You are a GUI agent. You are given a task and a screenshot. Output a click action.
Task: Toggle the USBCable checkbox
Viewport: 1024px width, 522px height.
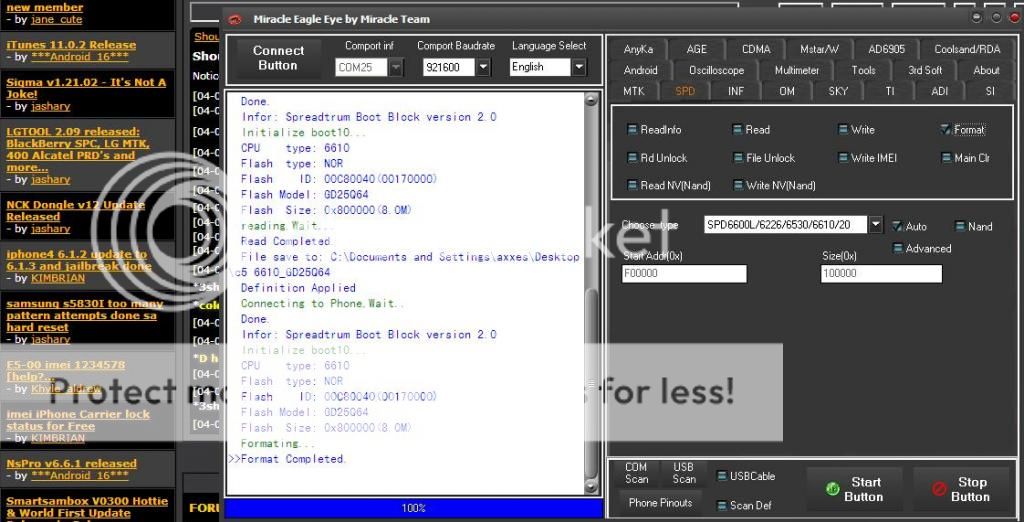[x=722, y=476]
